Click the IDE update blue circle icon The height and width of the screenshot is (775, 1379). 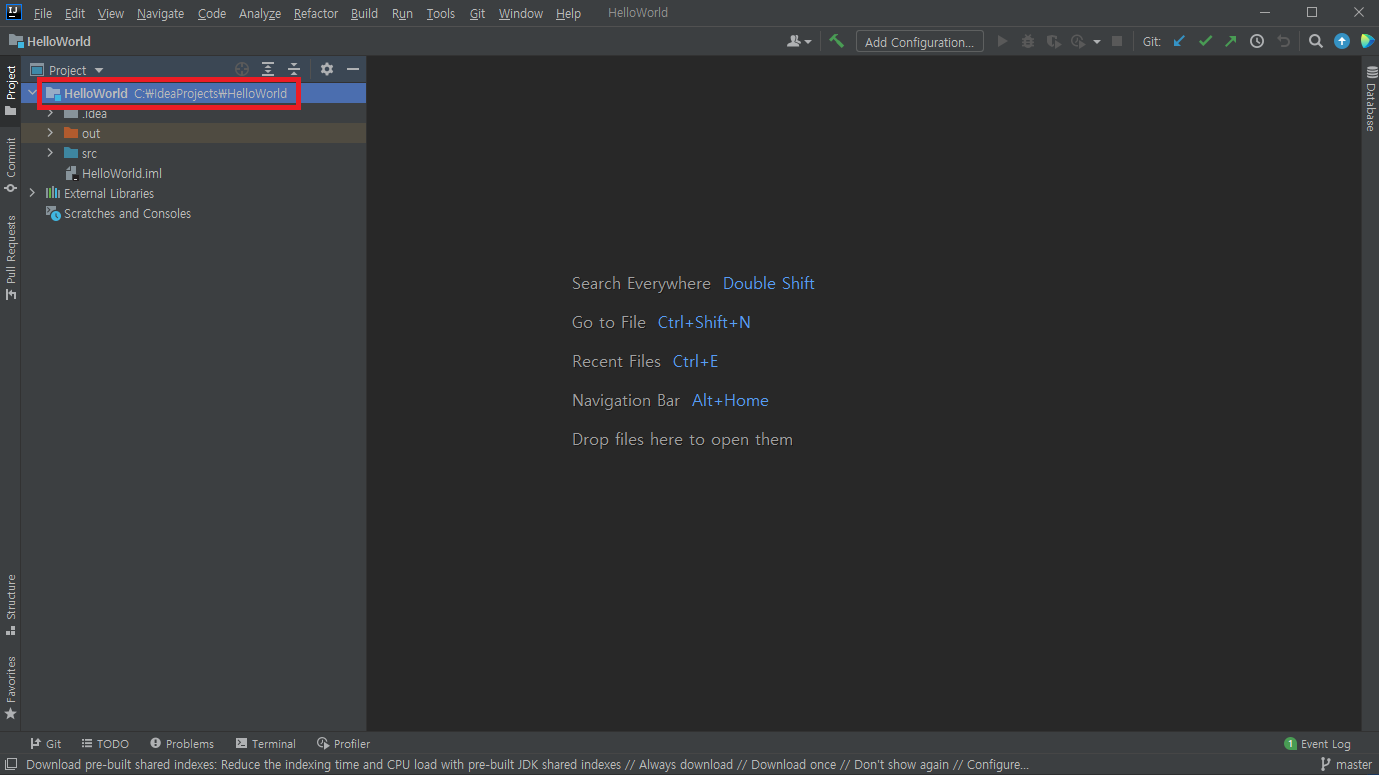point(1342,41)
